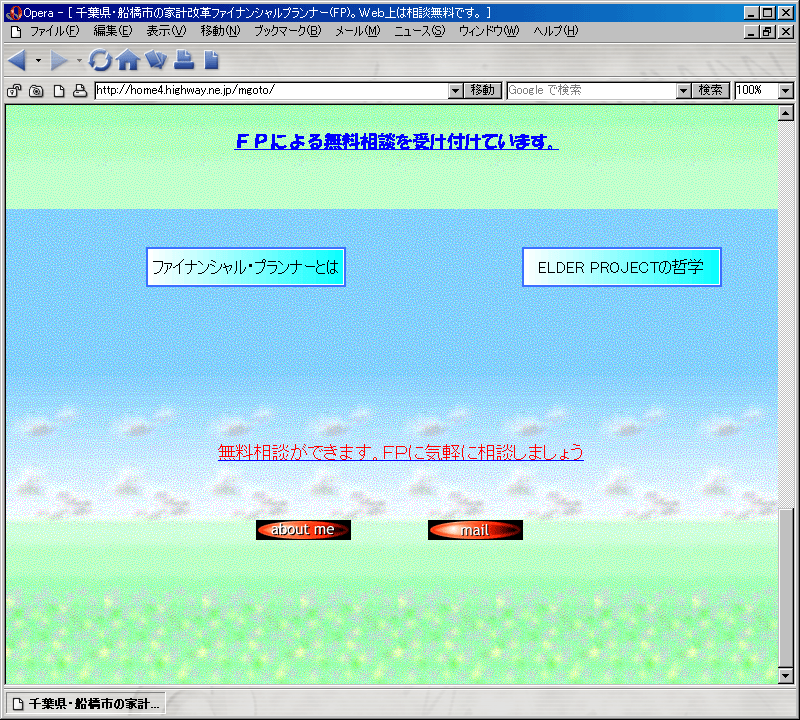Restore the inner document window
Screen dimensions: 800x720
tap(768, 32)
